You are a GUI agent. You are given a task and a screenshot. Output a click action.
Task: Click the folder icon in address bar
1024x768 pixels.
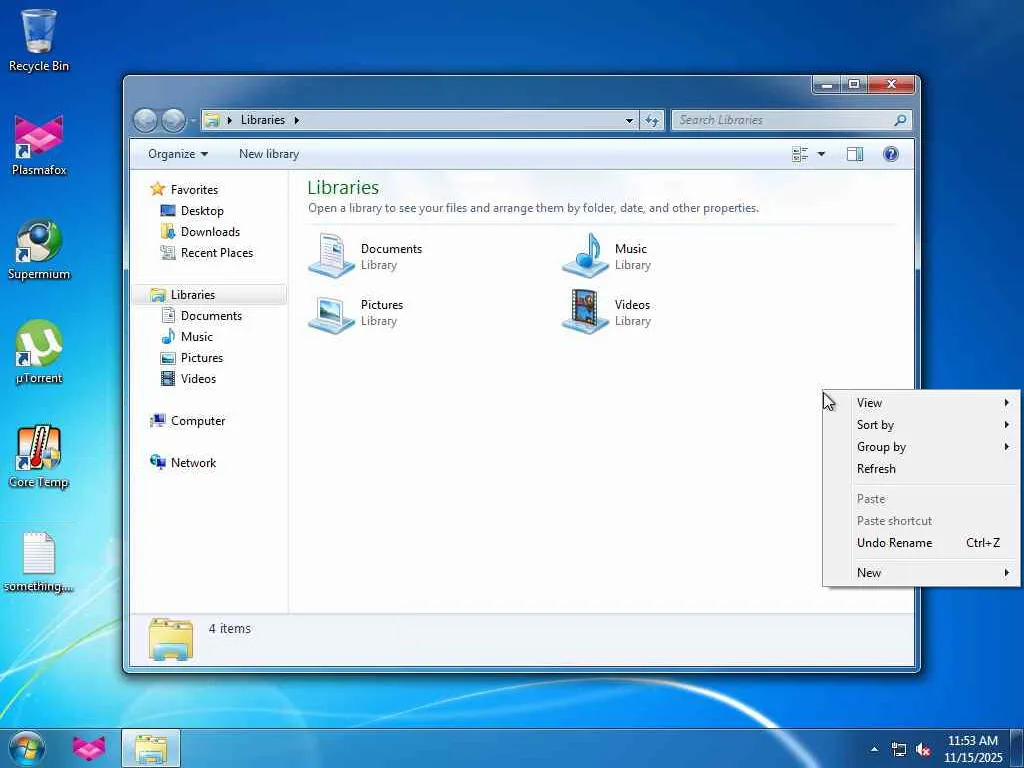(212, 120)
